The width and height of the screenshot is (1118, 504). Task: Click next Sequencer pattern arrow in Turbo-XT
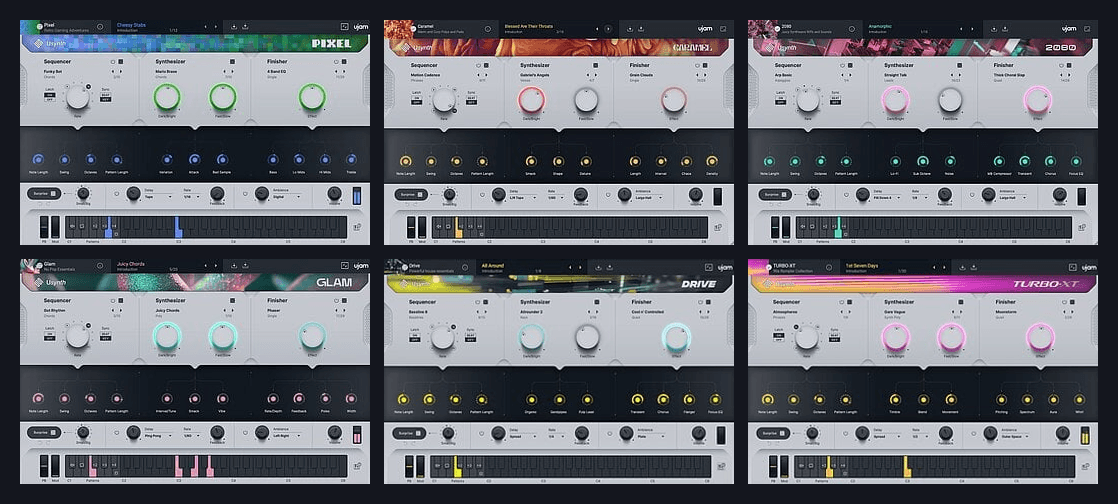pos(850,311)
